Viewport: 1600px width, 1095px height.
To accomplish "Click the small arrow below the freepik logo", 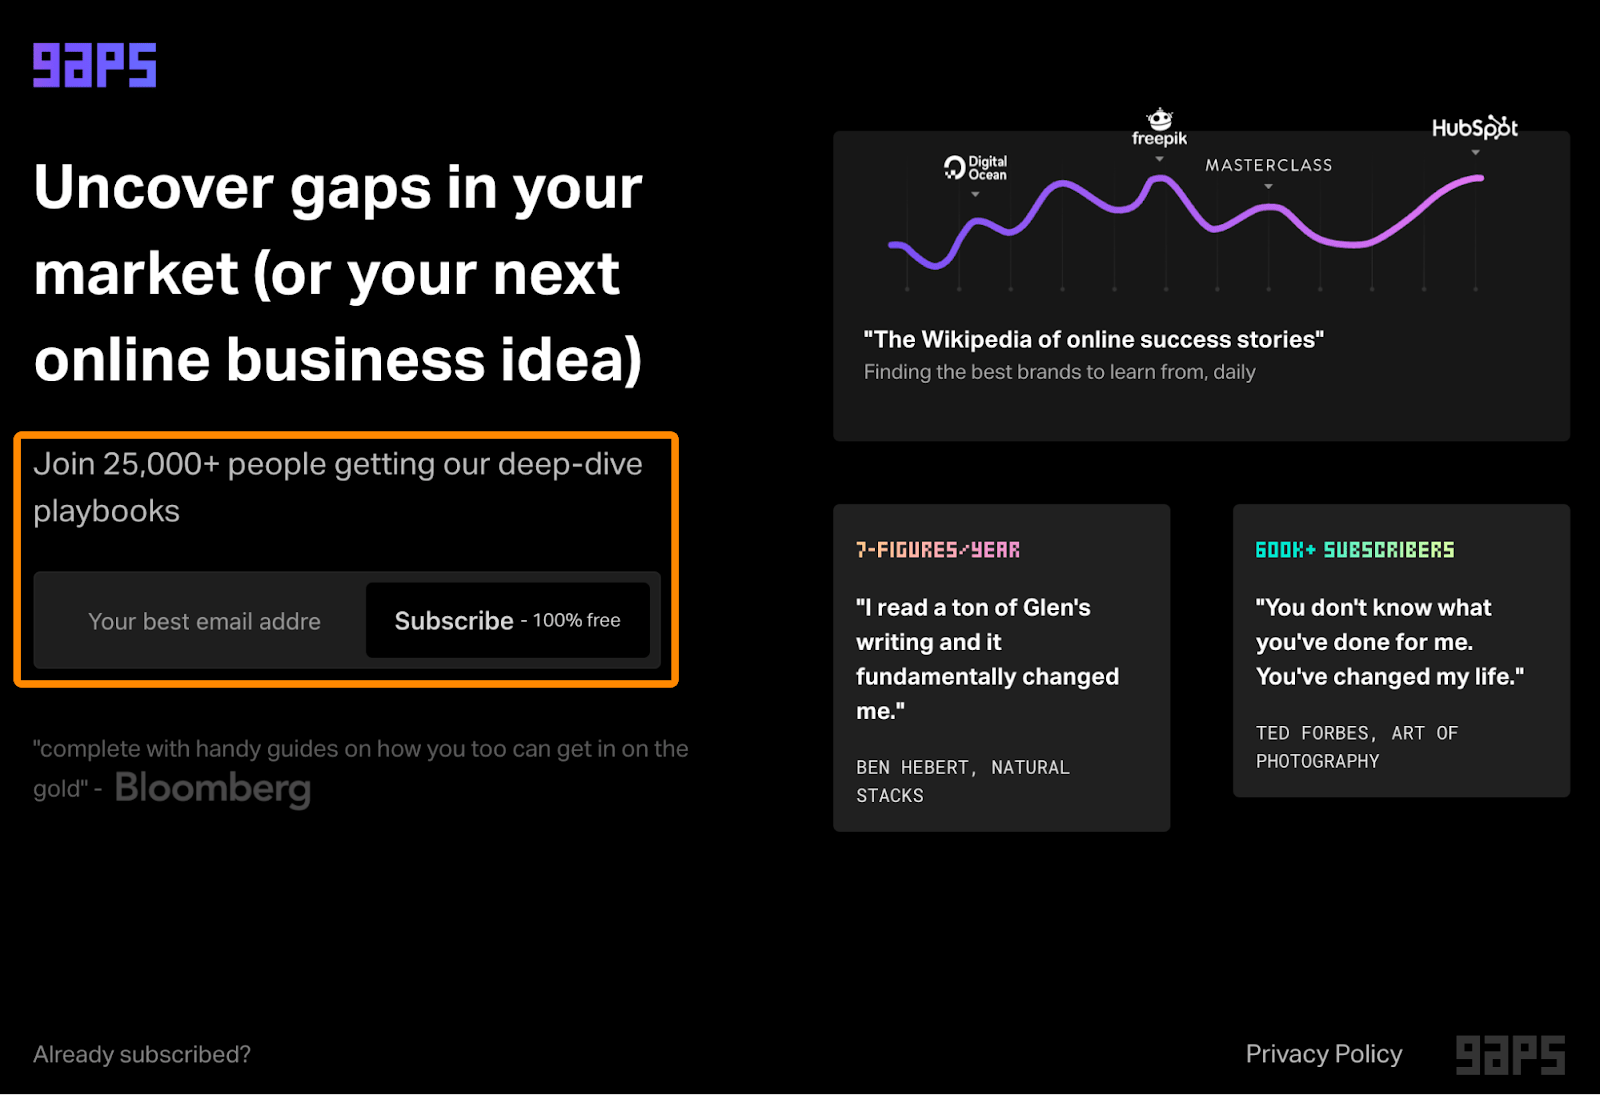I will point(1160,159).
